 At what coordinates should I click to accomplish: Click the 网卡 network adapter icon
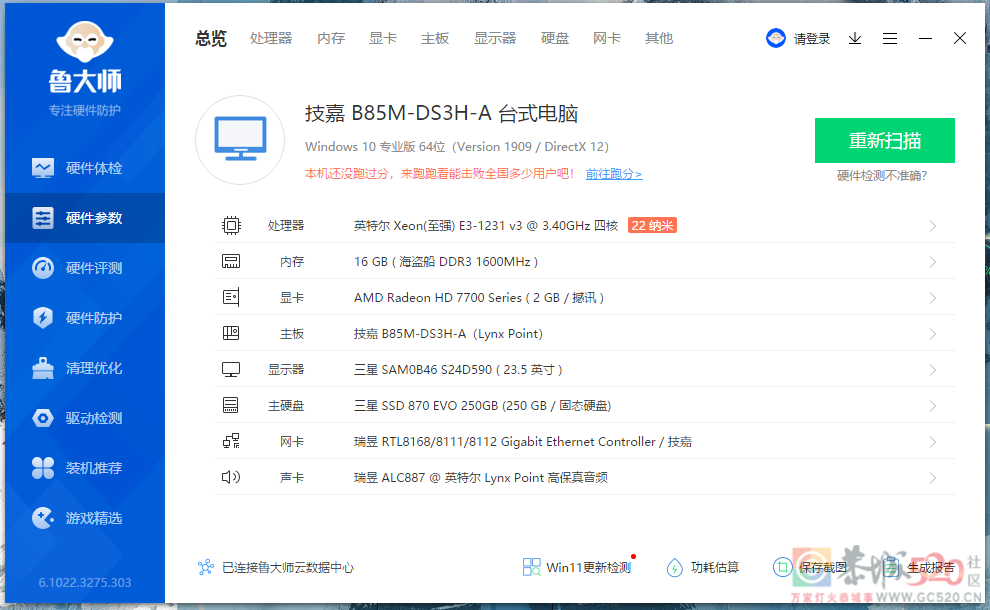(x=231, y=441)
